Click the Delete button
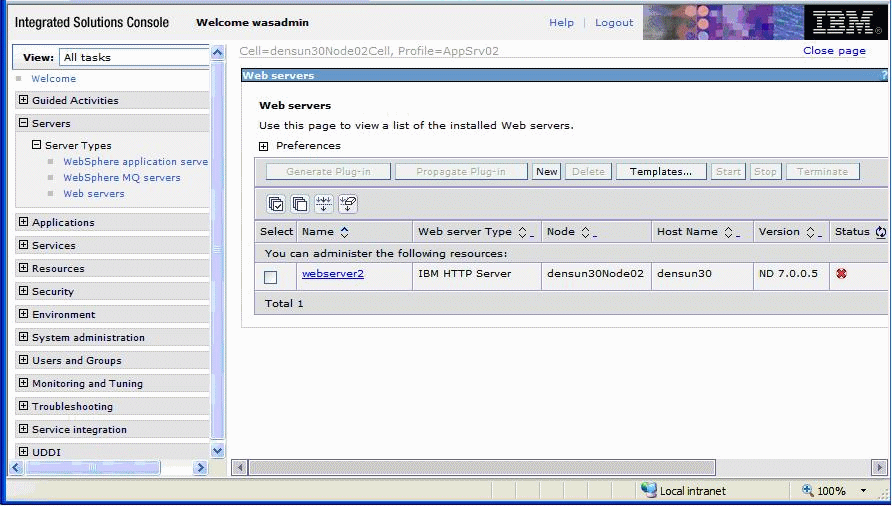The image size is (892, 506). pyautogui.click(x=588, y=171)
